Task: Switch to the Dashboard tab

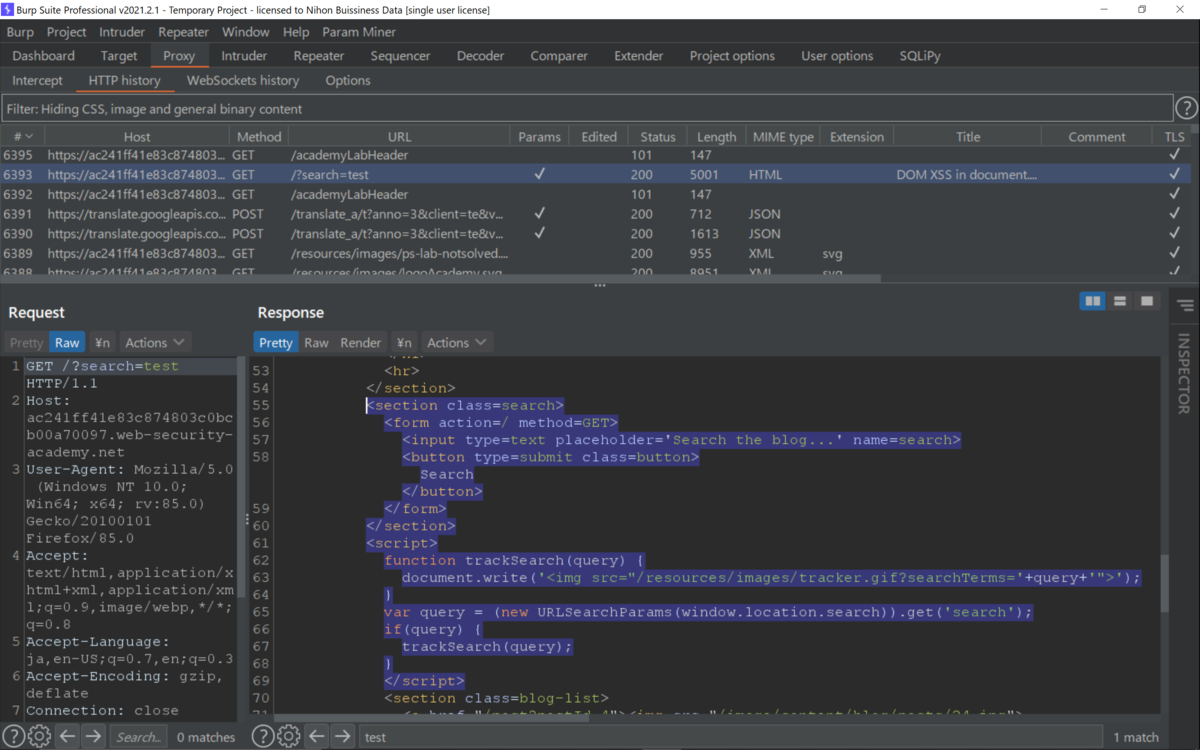Action: (44, 55)
